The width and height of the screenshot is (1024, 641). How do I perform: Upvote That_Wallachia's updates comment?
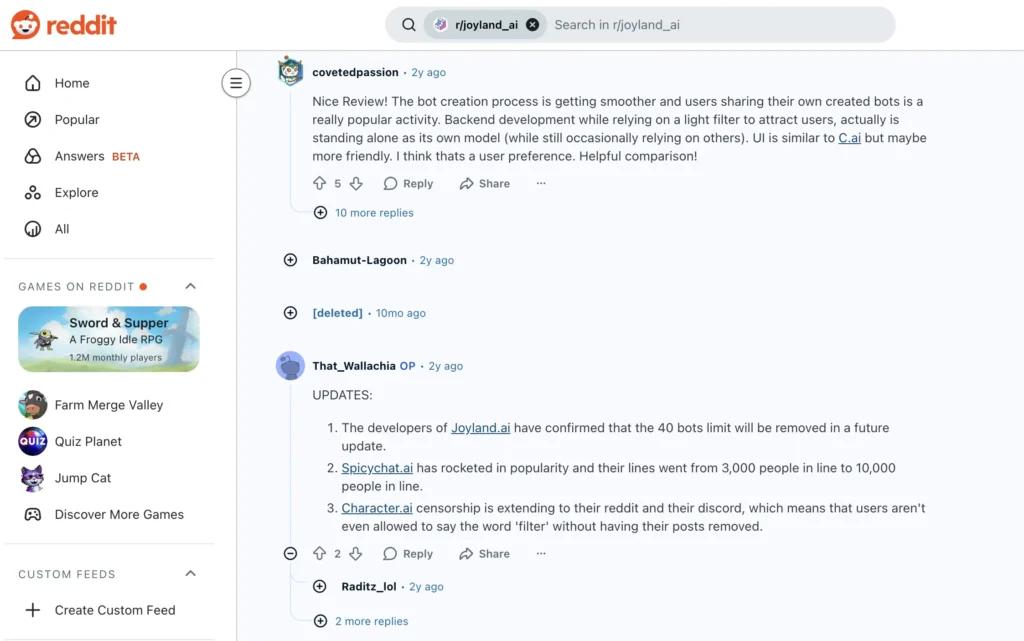[x=320, y=554]
